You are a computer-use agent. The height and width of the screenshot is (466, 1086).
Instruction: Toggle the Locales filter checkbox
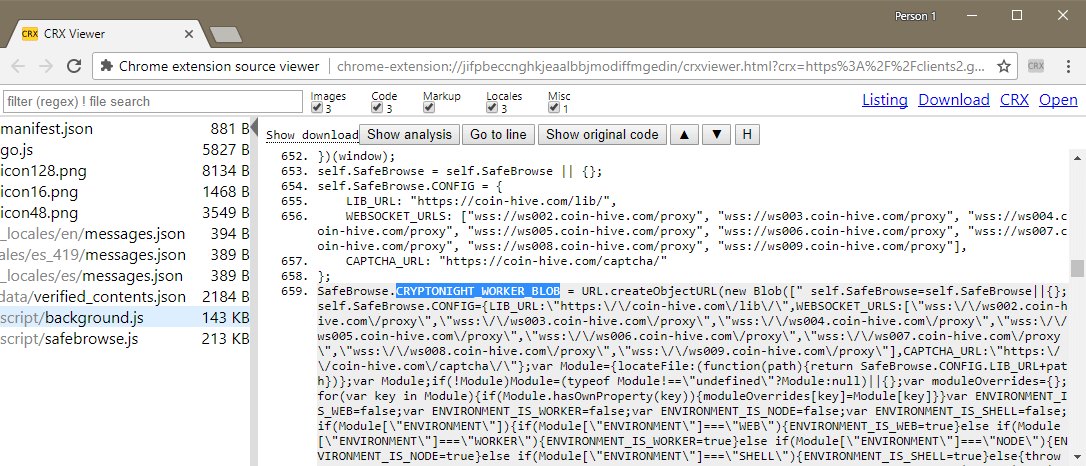[491, 108]
